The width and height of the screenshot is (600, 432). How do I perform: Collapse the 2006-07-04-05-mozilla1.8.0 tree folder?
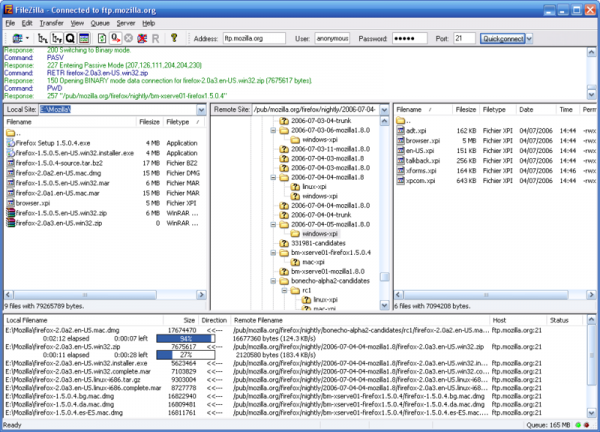(x=273, y=225)
